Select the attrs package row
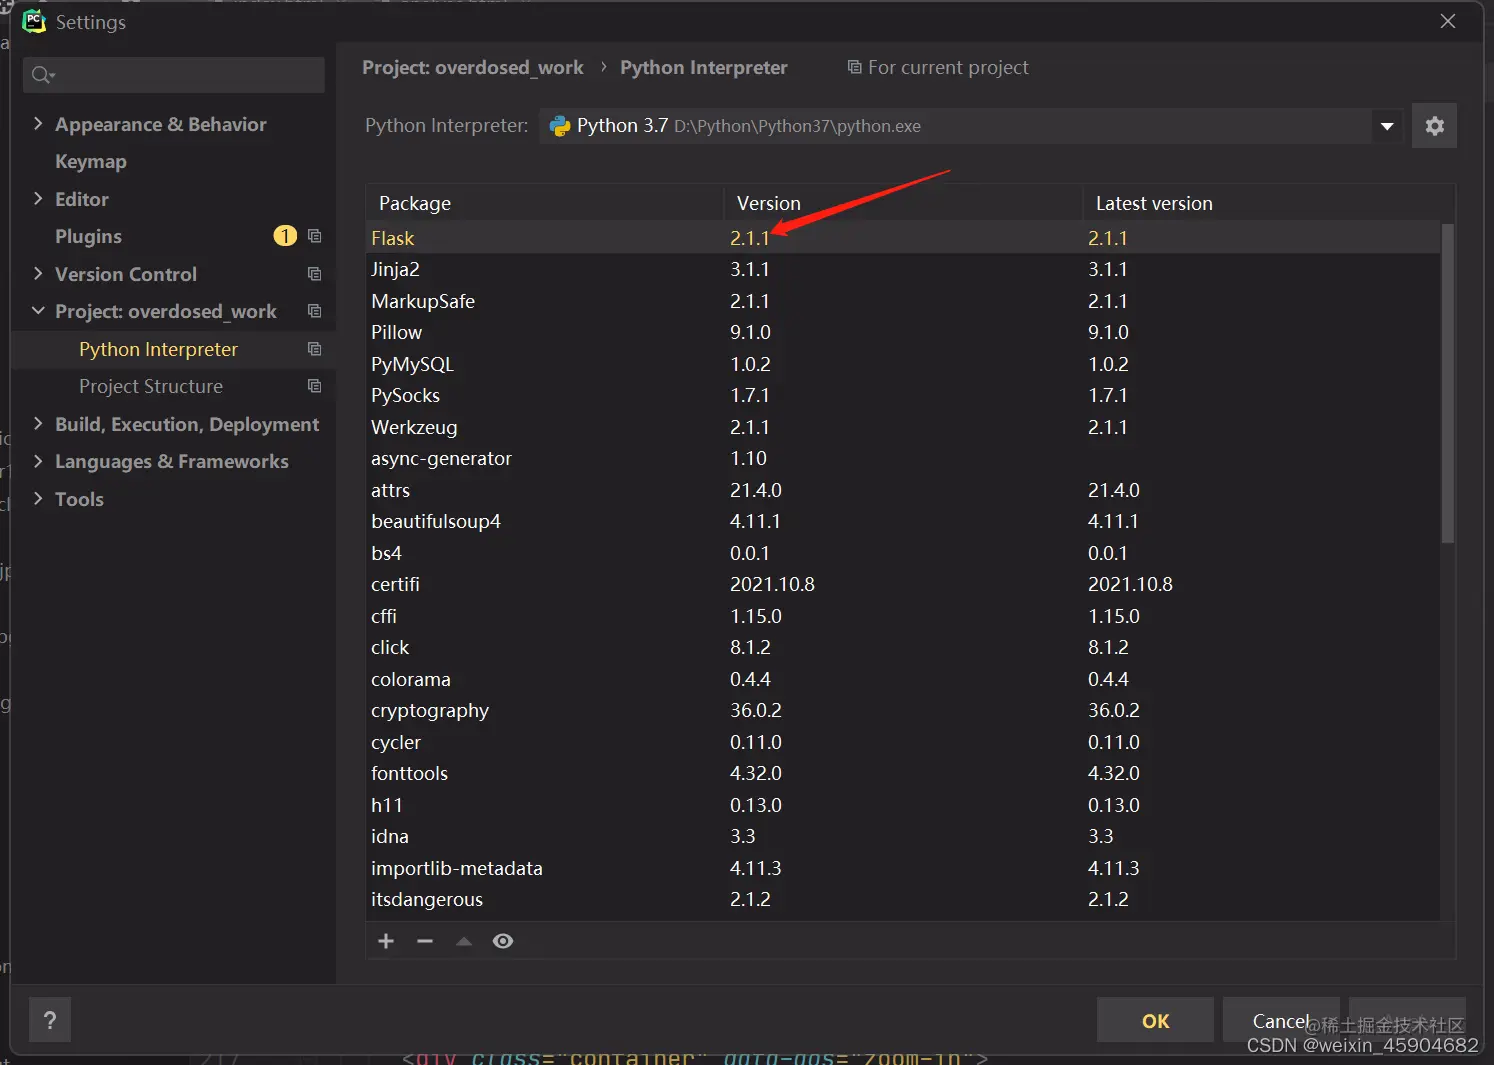Screen dimensions: 1494x1065 click(903, 490)
